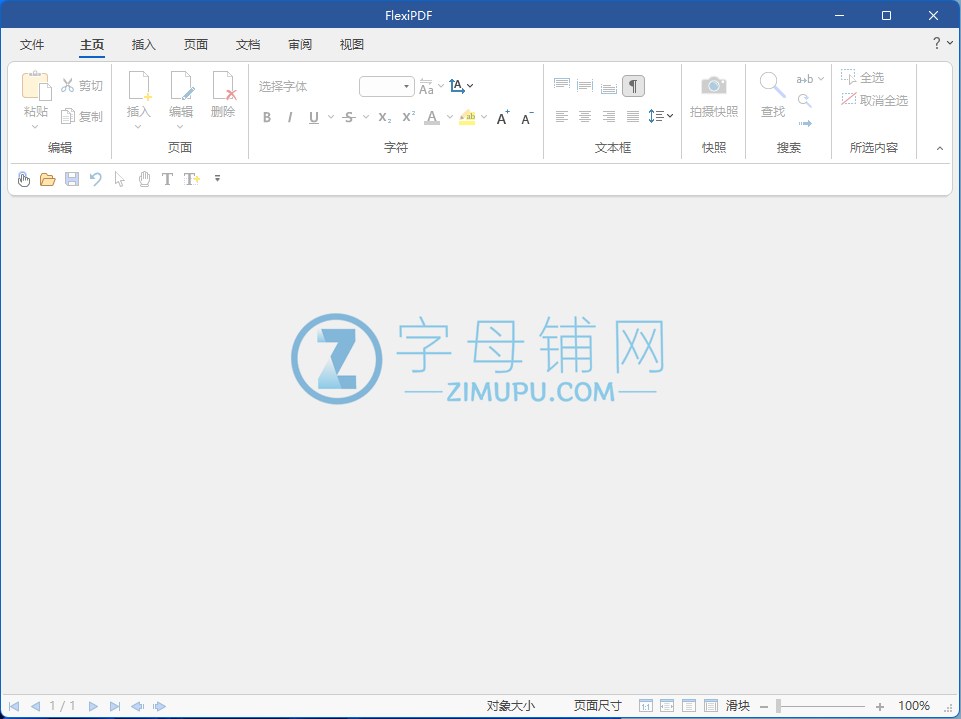Click the zoom out minus button
The height and width of the screenshot is (719, 961).
tap(764, 707)
